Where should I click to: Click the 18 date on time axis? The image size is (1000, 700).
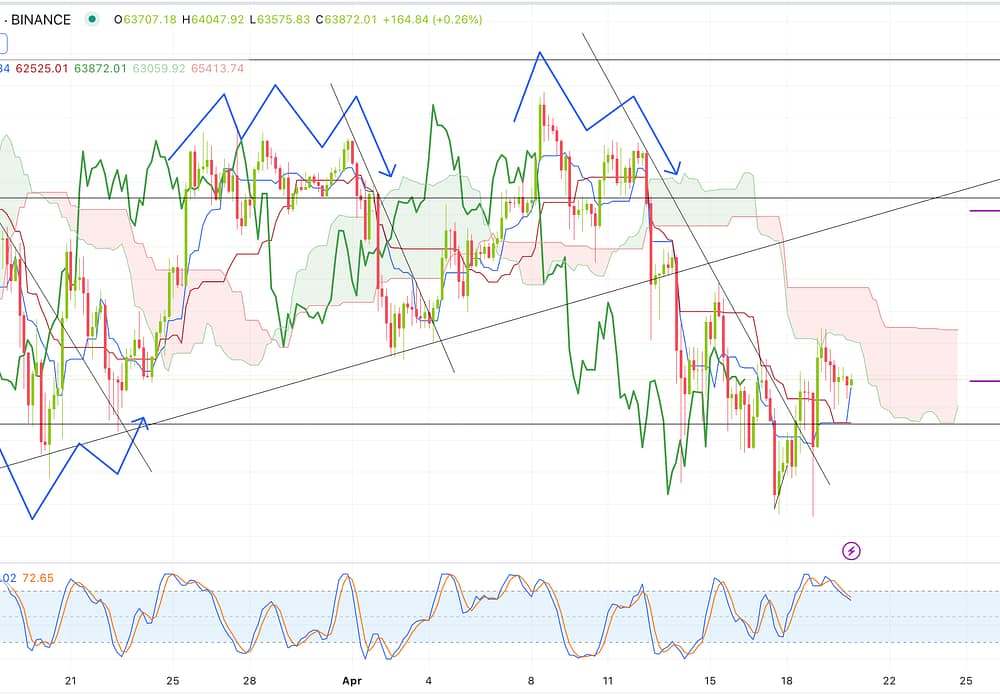click(788, 680)
